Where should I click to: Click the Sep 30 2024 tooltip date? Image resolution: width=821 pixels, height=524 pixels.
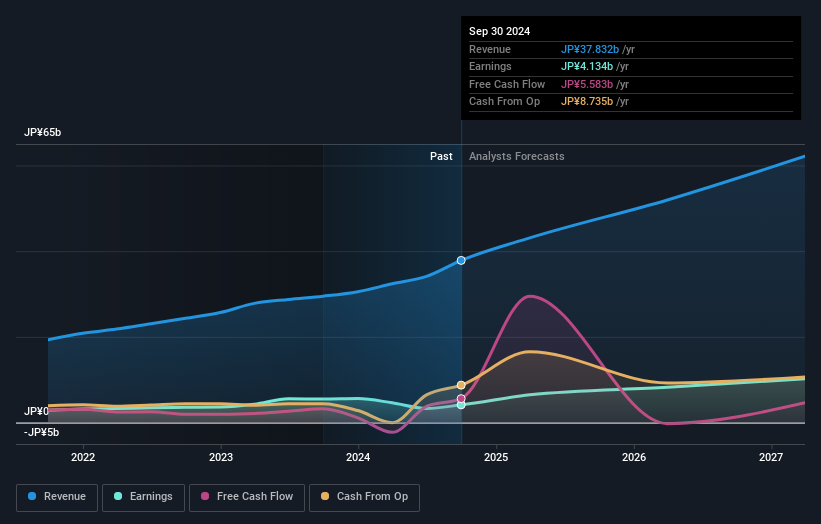[500, 31]
